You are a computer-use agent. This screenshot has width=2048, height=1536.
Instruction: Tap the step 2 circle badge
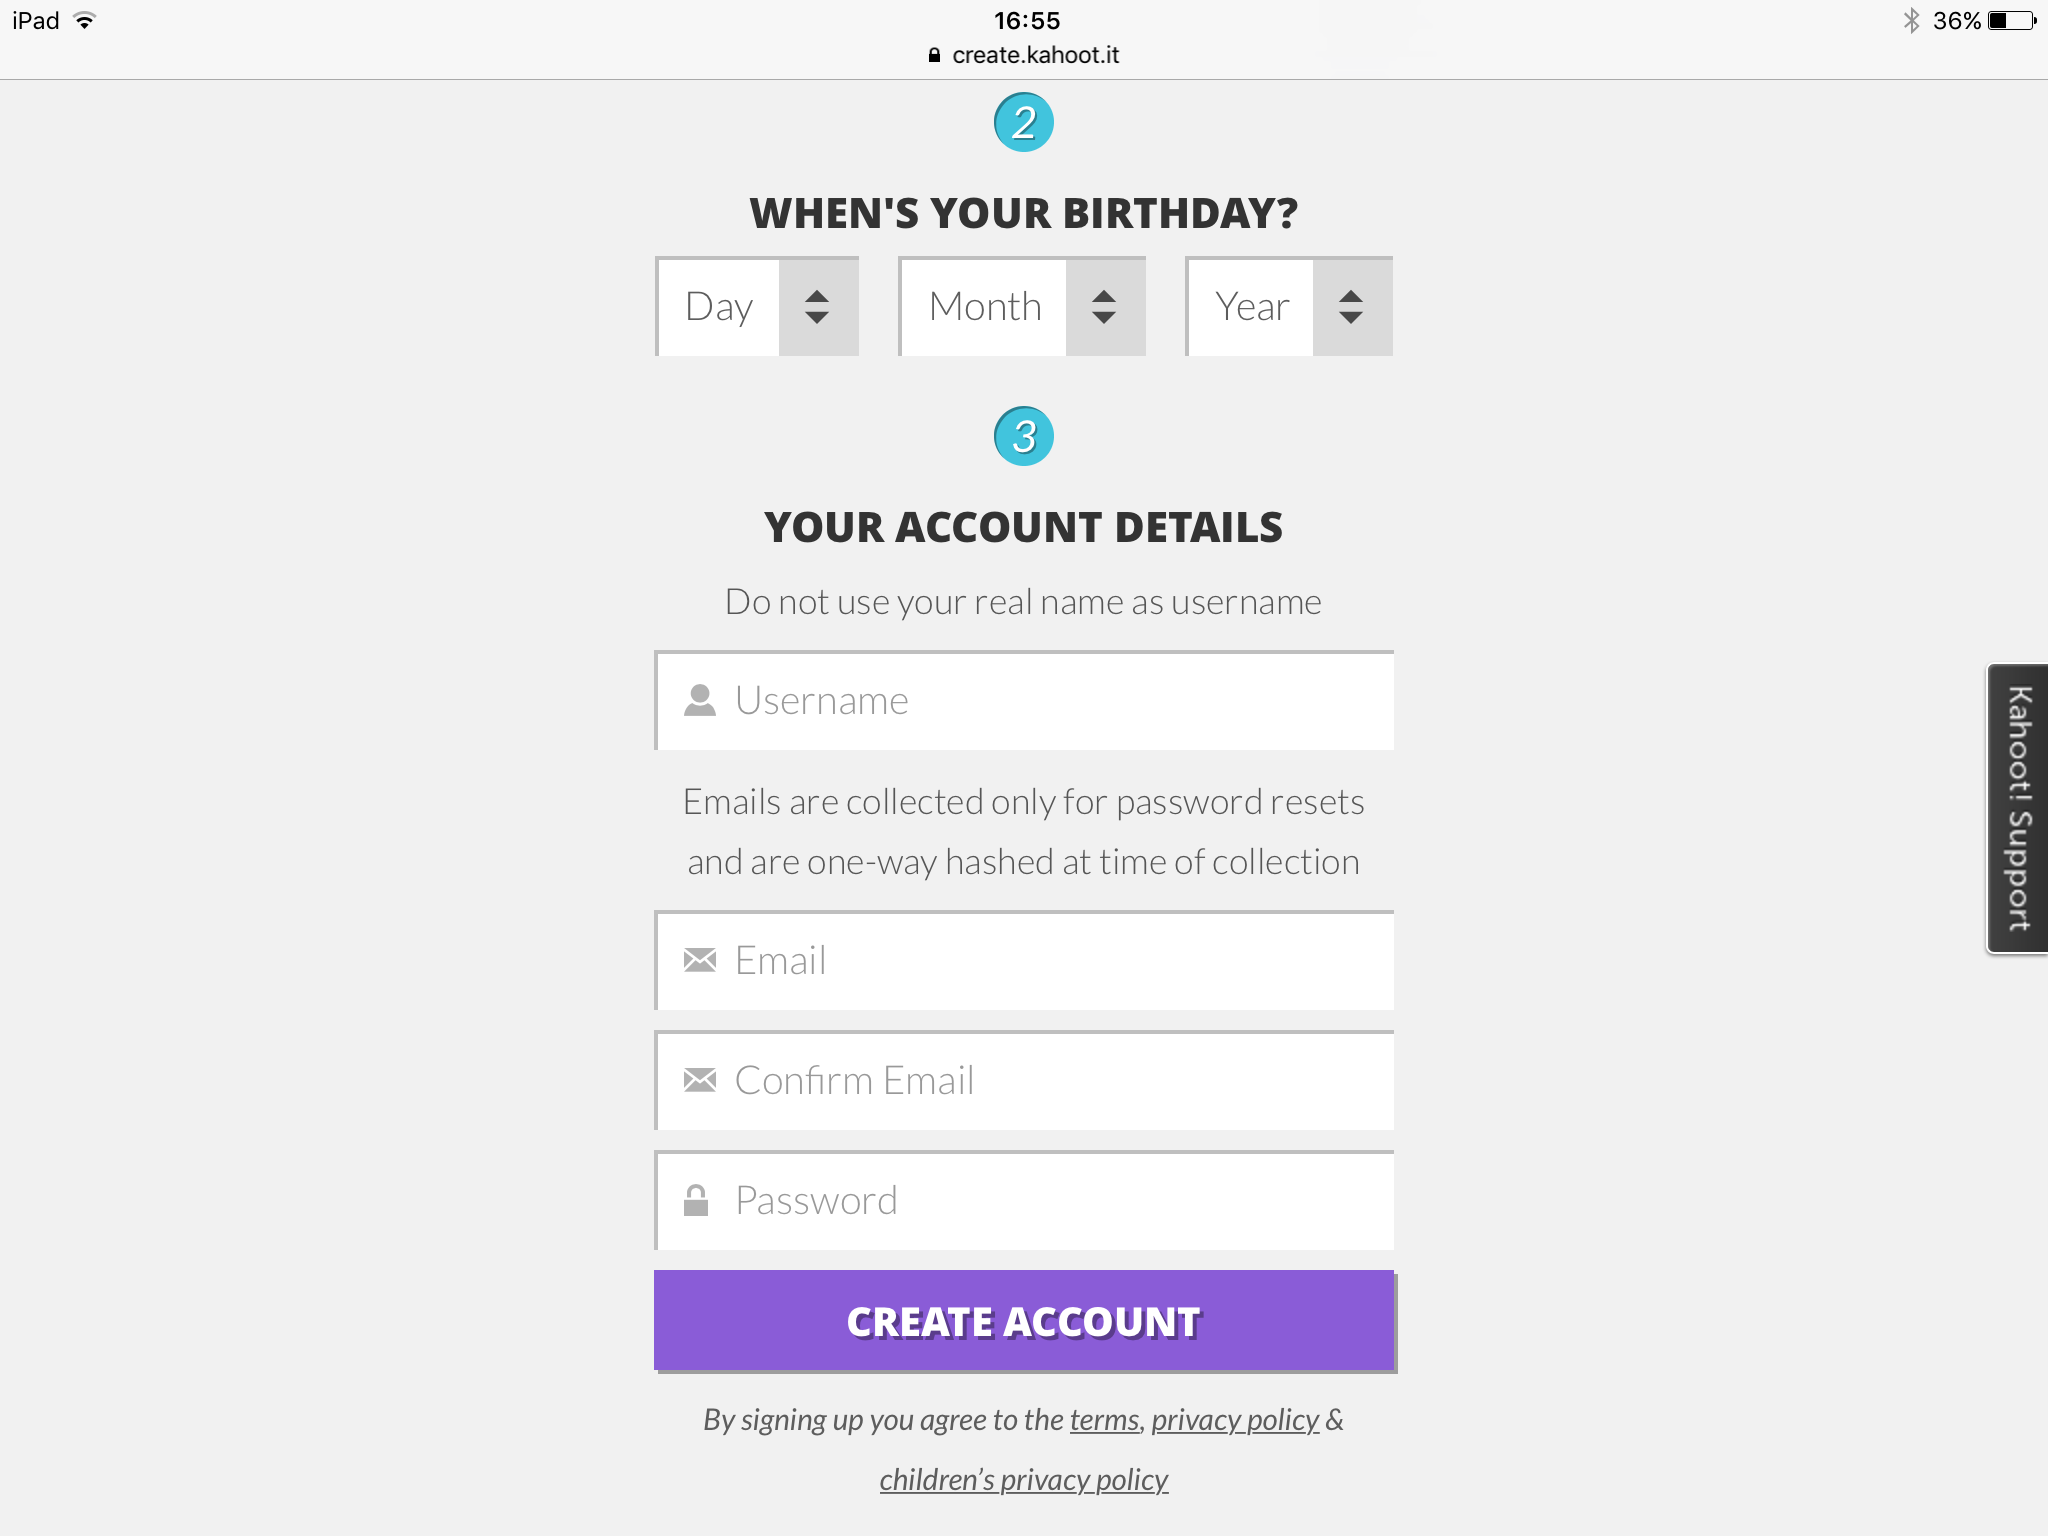(1024, 122)
